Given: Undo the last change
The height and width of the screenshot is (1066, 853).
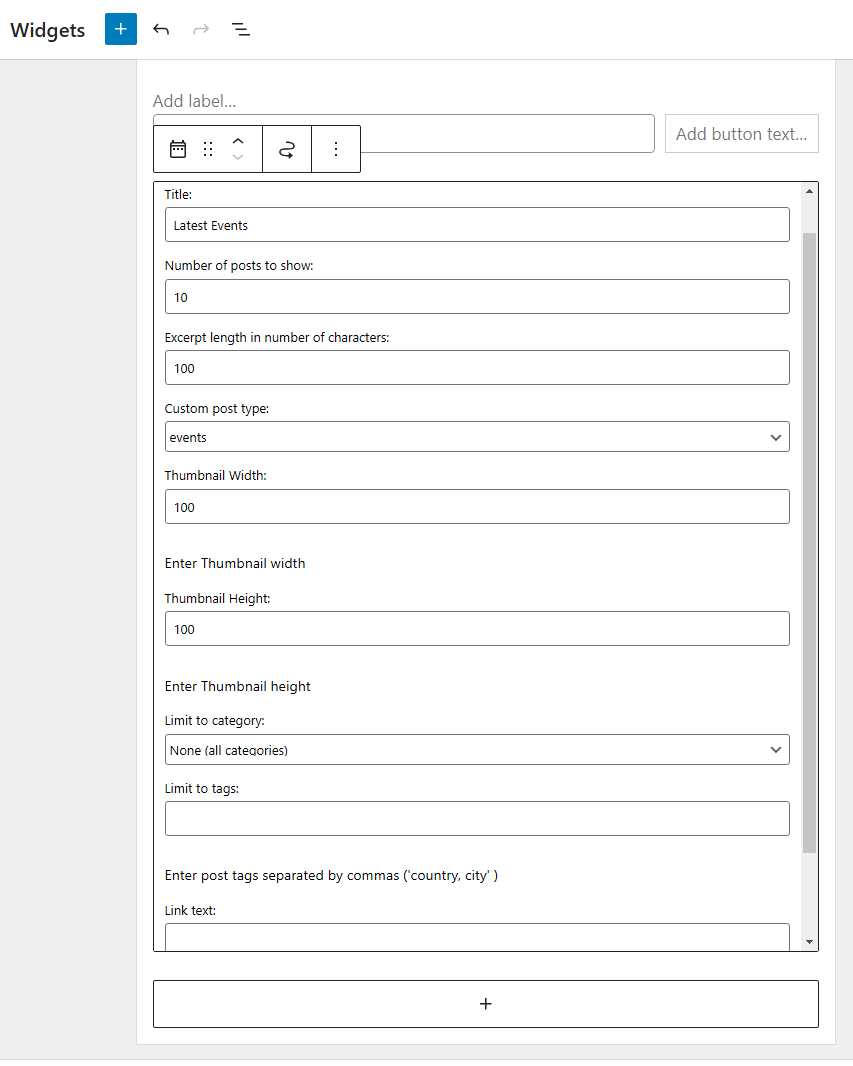Looking at the screenshot, I should [161, 29].
